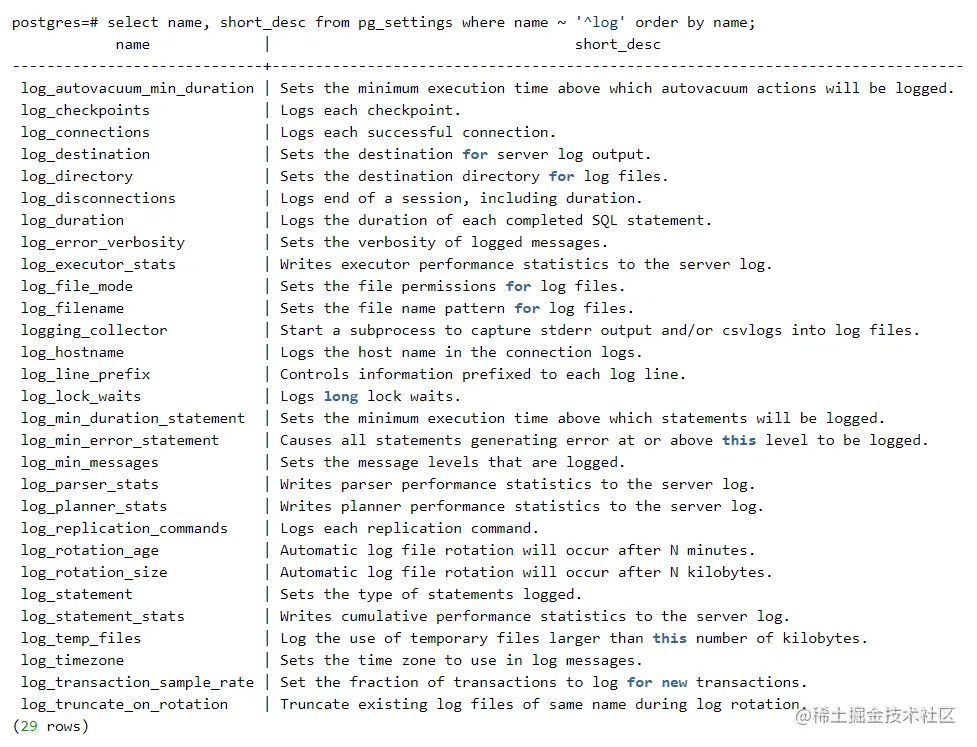Click the log_autovacuum_min_duration setting name
This screenshot has height=747, width=977.
coord(137,88)
